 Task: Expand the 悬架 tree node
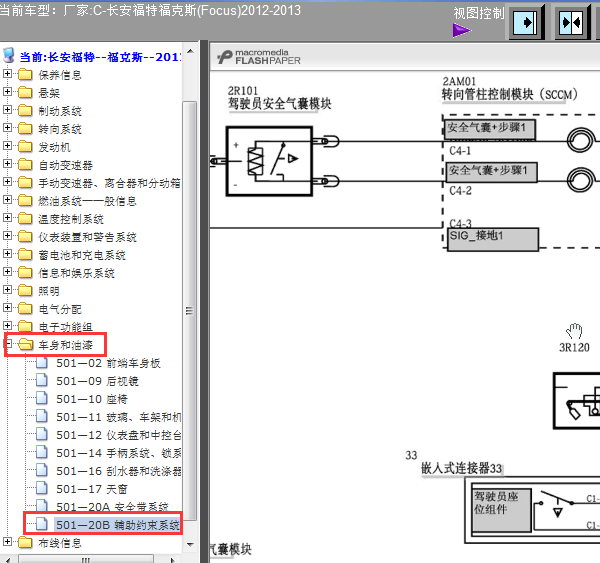[7, 91]
